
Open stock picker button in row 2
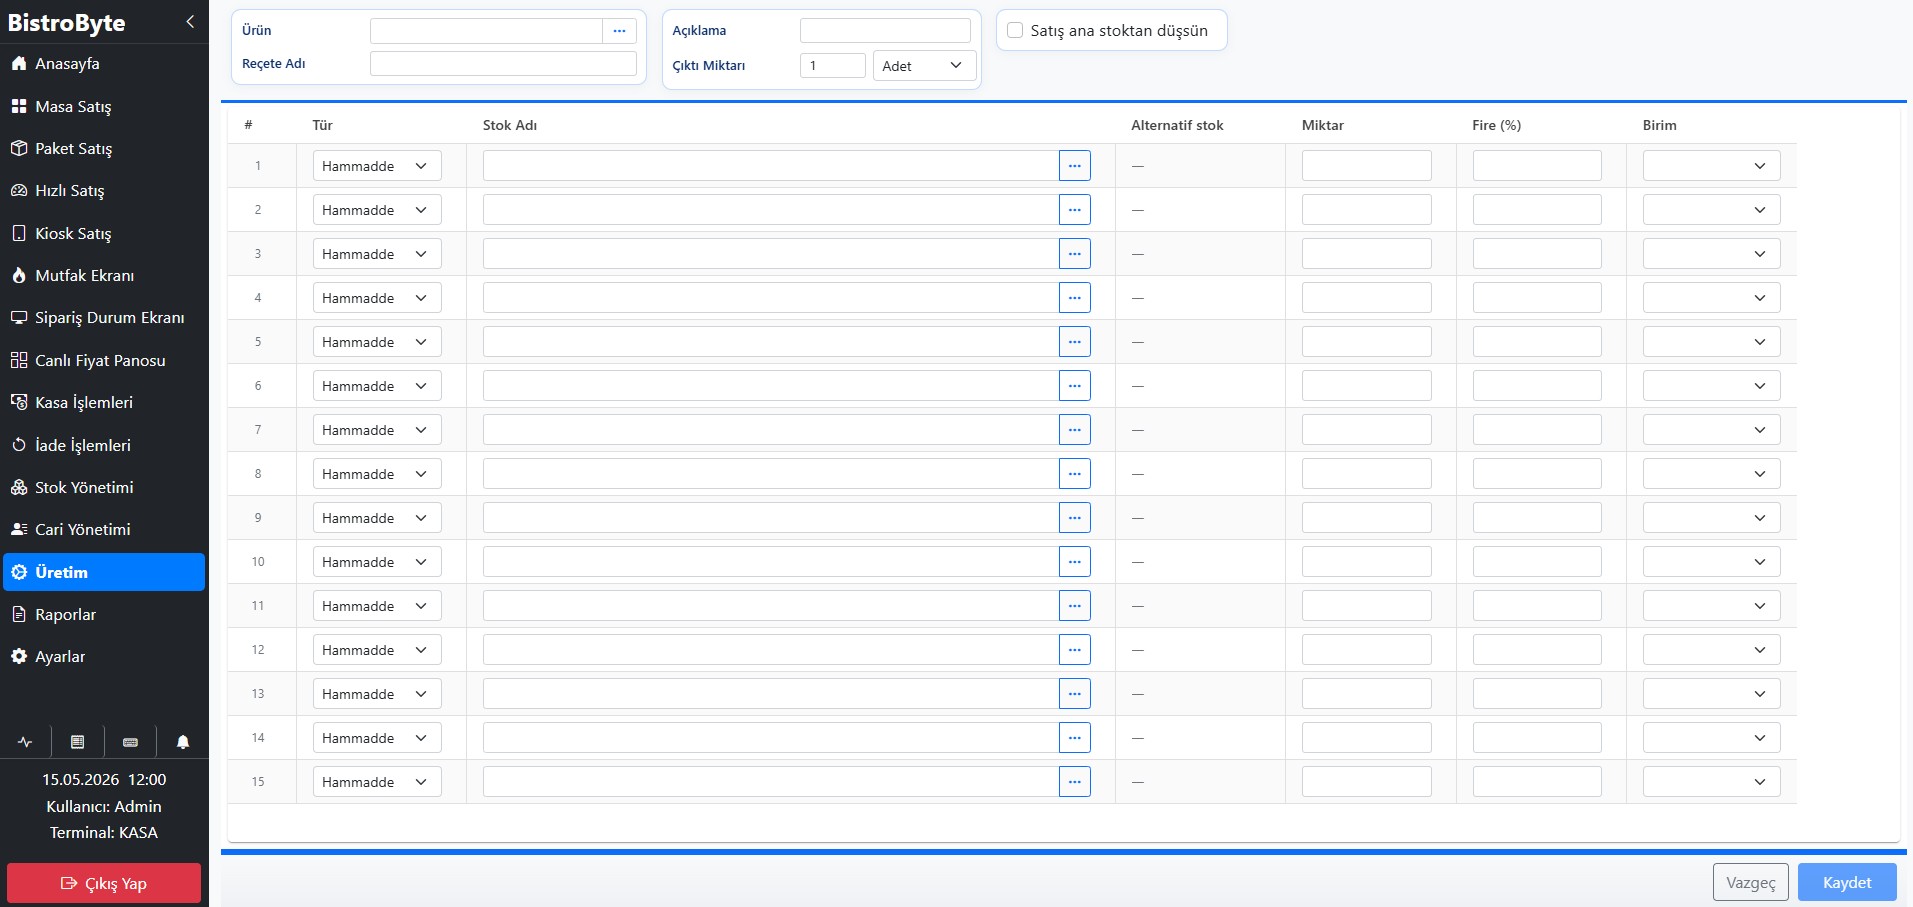1074,210
